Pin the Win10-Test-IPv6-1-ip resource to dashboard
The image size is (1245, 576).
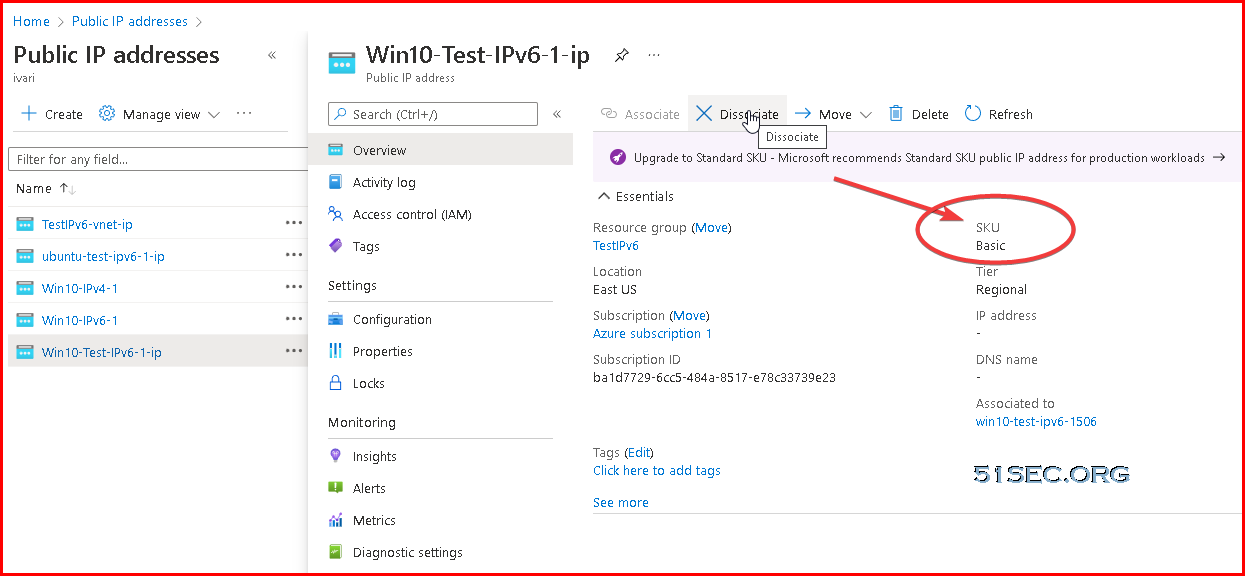click(622, 55)
